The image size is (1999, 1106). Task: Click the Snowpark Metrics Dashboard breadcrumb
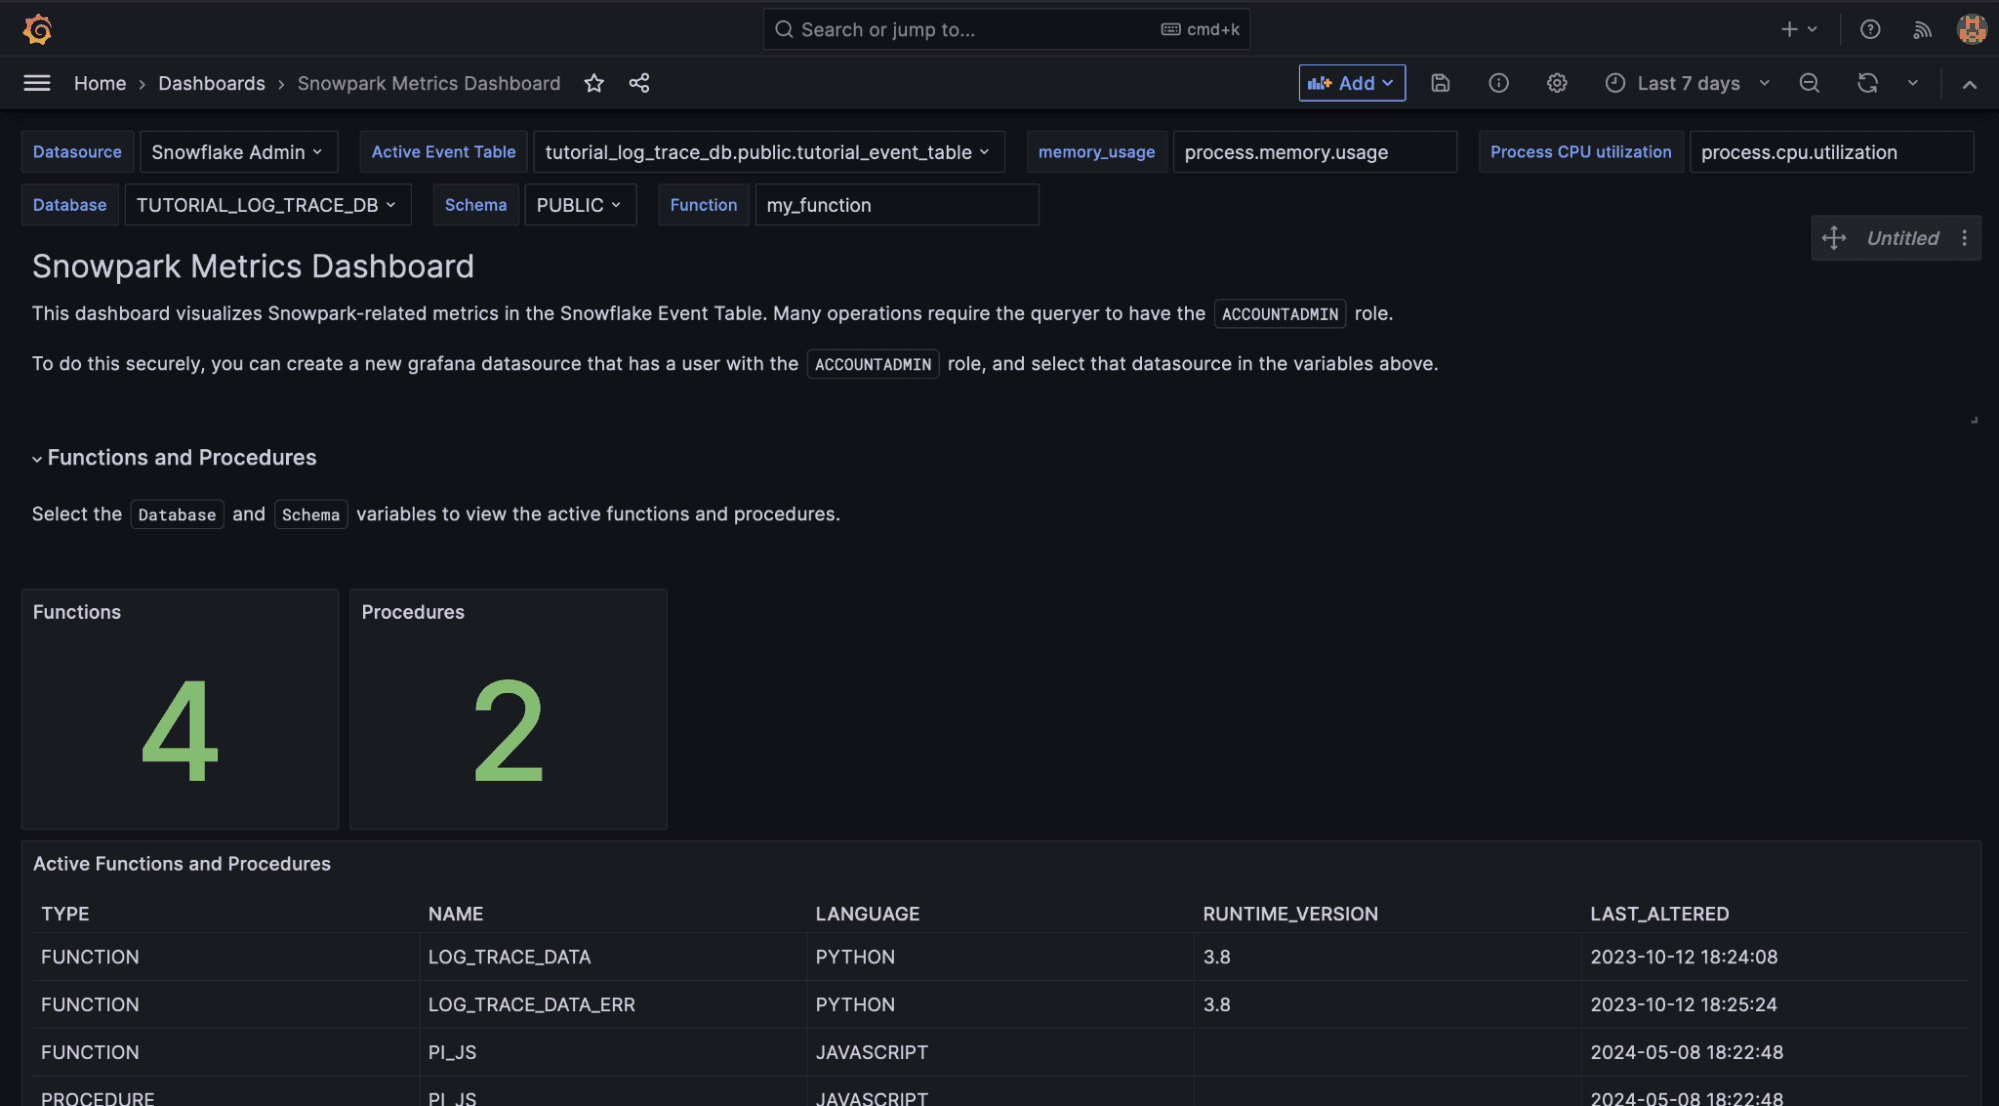click(429, 83)
